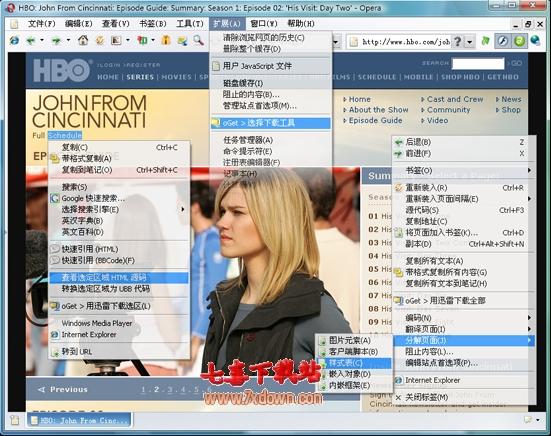The height and width of the screenshot is (436, 551).
Task: Click the page icon inside the address field
Action: [354, 42]
